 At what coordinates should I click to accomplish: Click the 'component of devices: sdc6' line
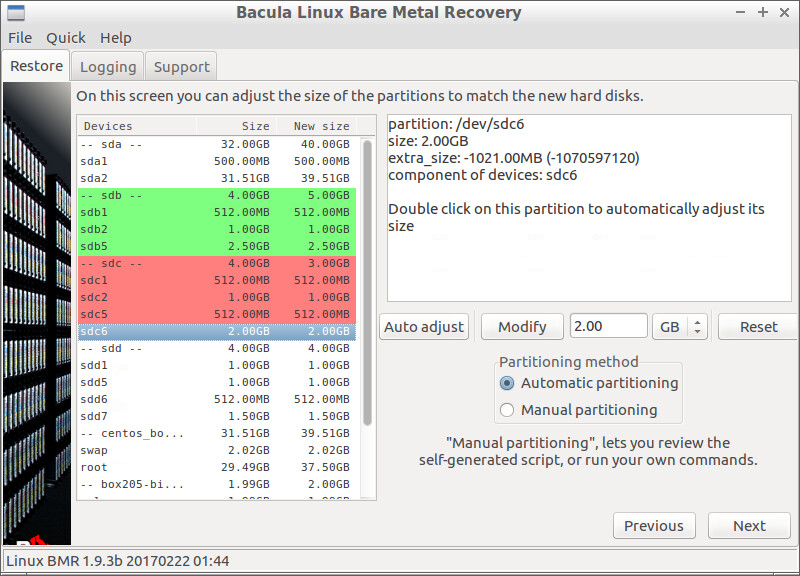[483, 175]
